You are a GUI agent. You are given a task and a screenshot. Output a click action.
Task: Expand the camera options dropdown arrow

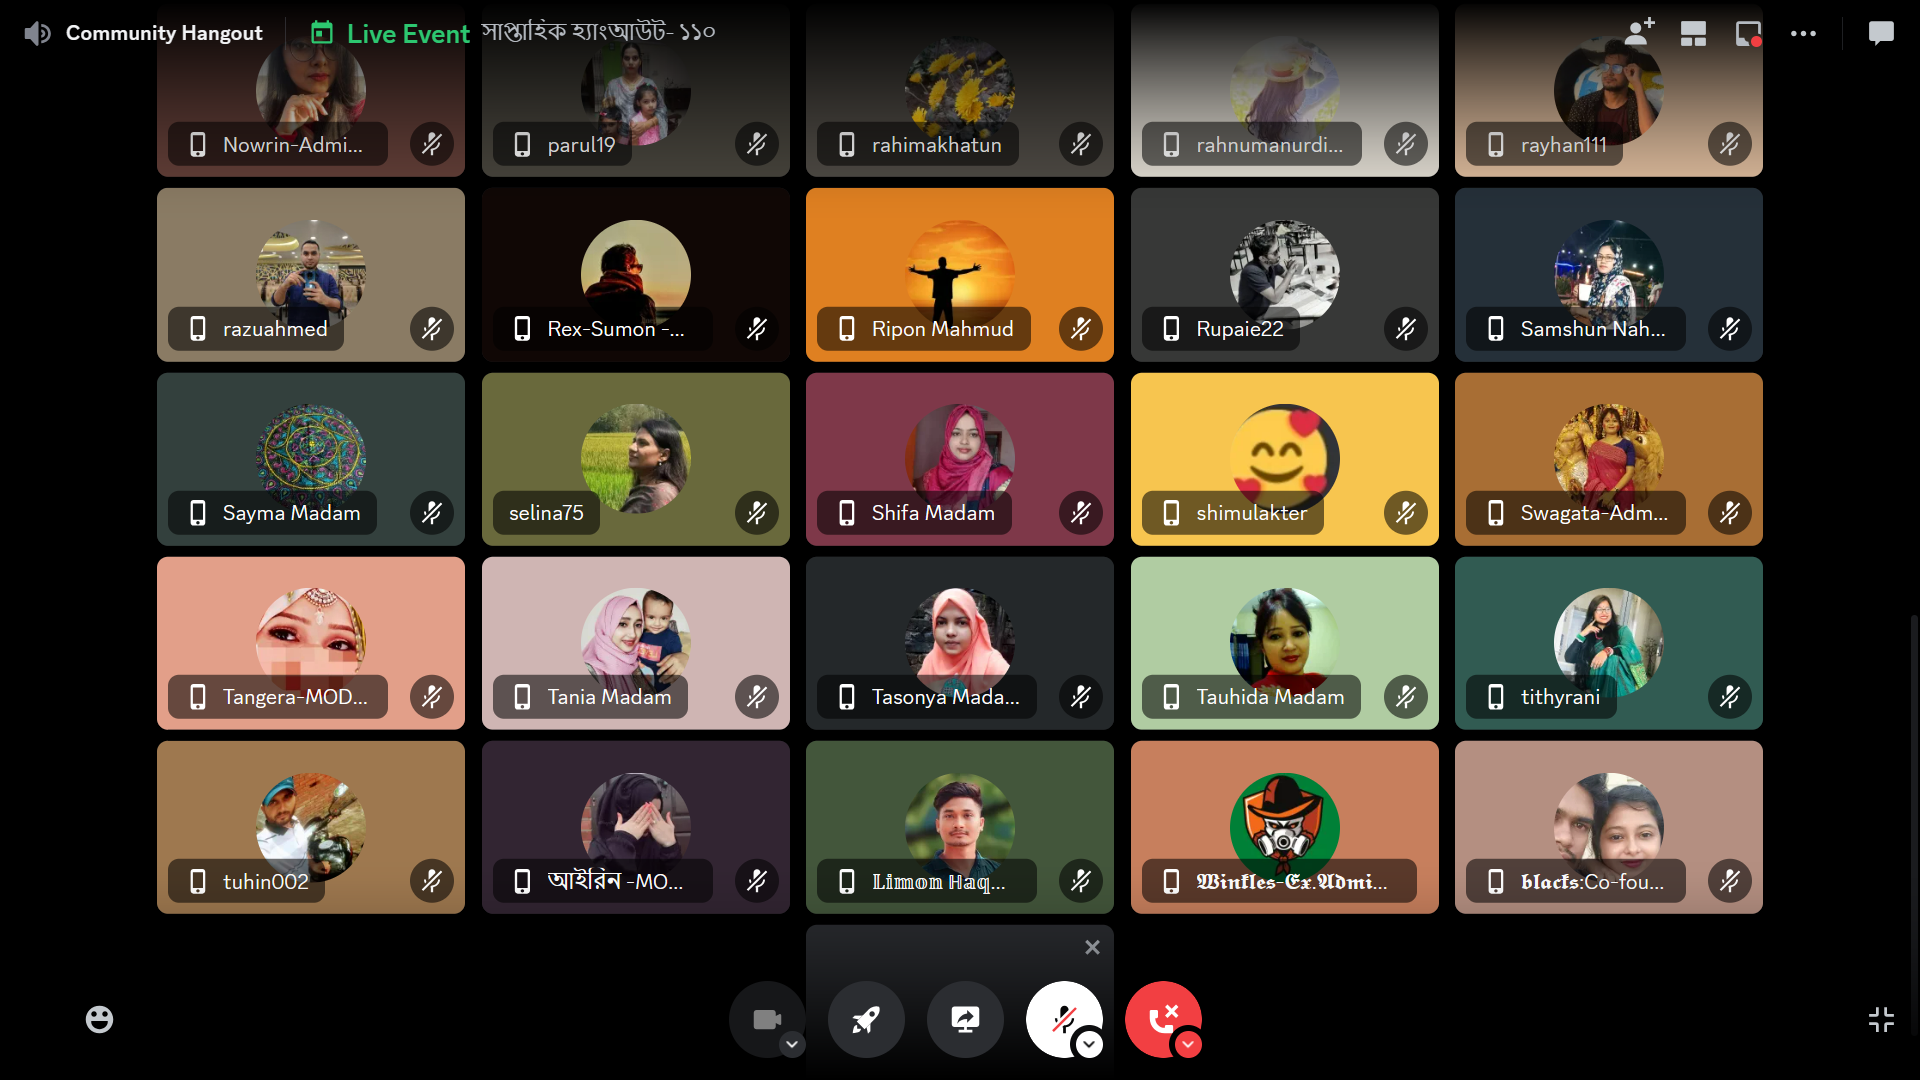pyautogui.click(x=792, y=1045)
